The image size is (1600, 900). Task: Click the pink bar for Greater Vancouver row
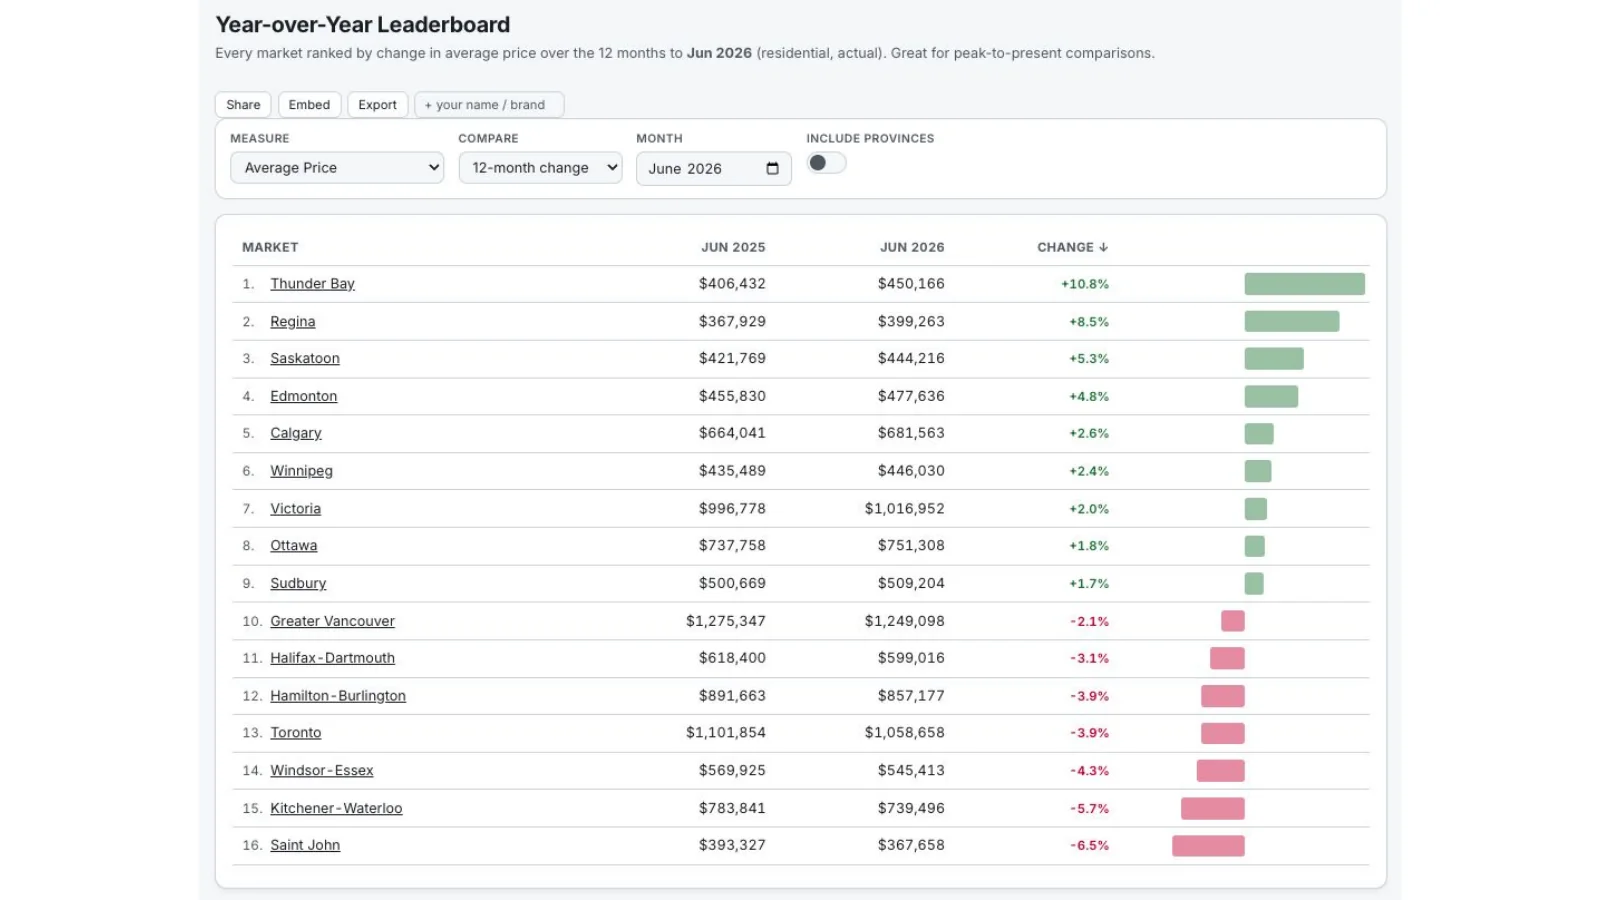(1233, 621)
